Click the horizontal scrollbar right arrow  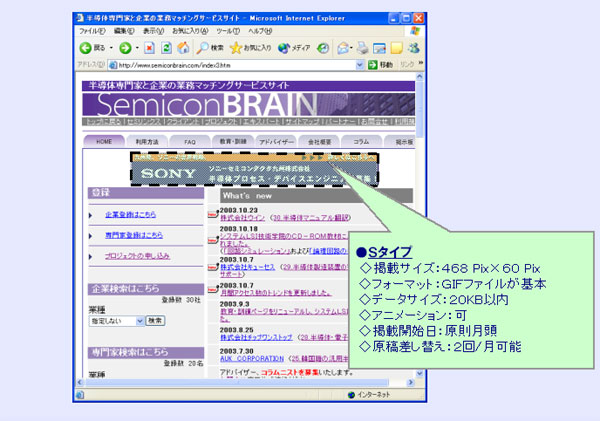click(411, 382)
